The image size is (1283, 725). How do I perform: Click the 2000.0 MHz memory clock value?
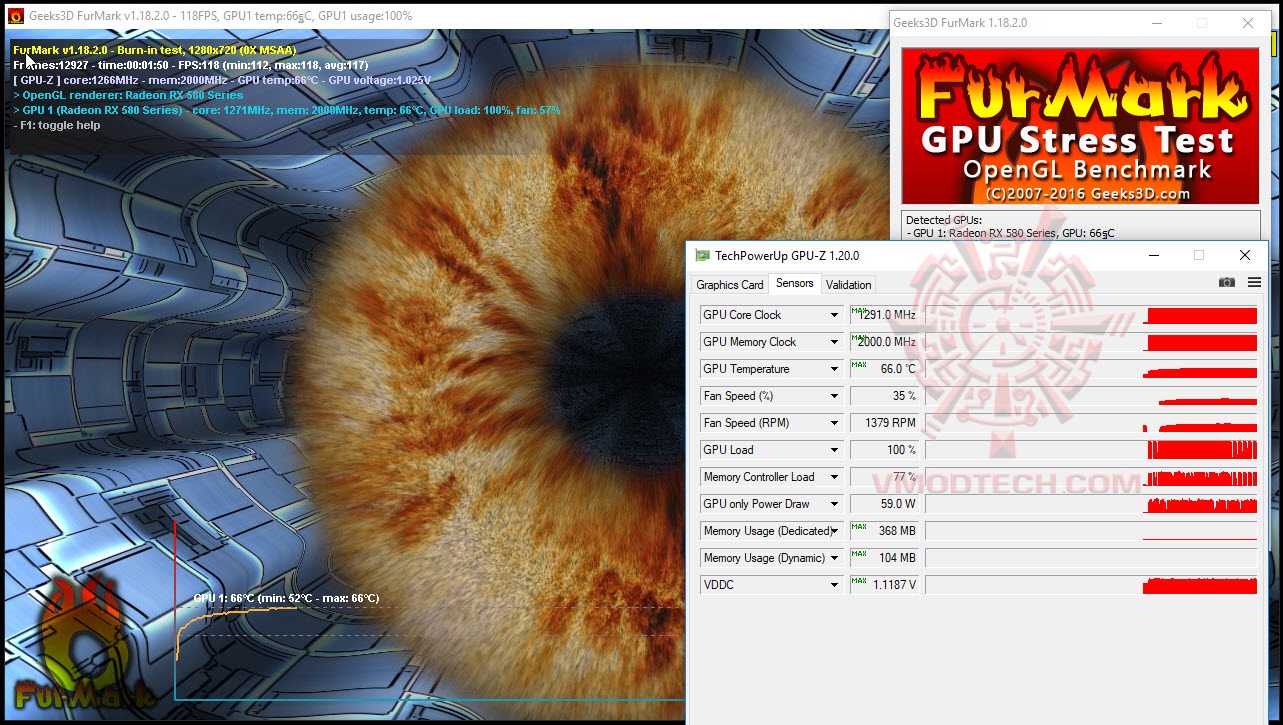pos(884,342)
